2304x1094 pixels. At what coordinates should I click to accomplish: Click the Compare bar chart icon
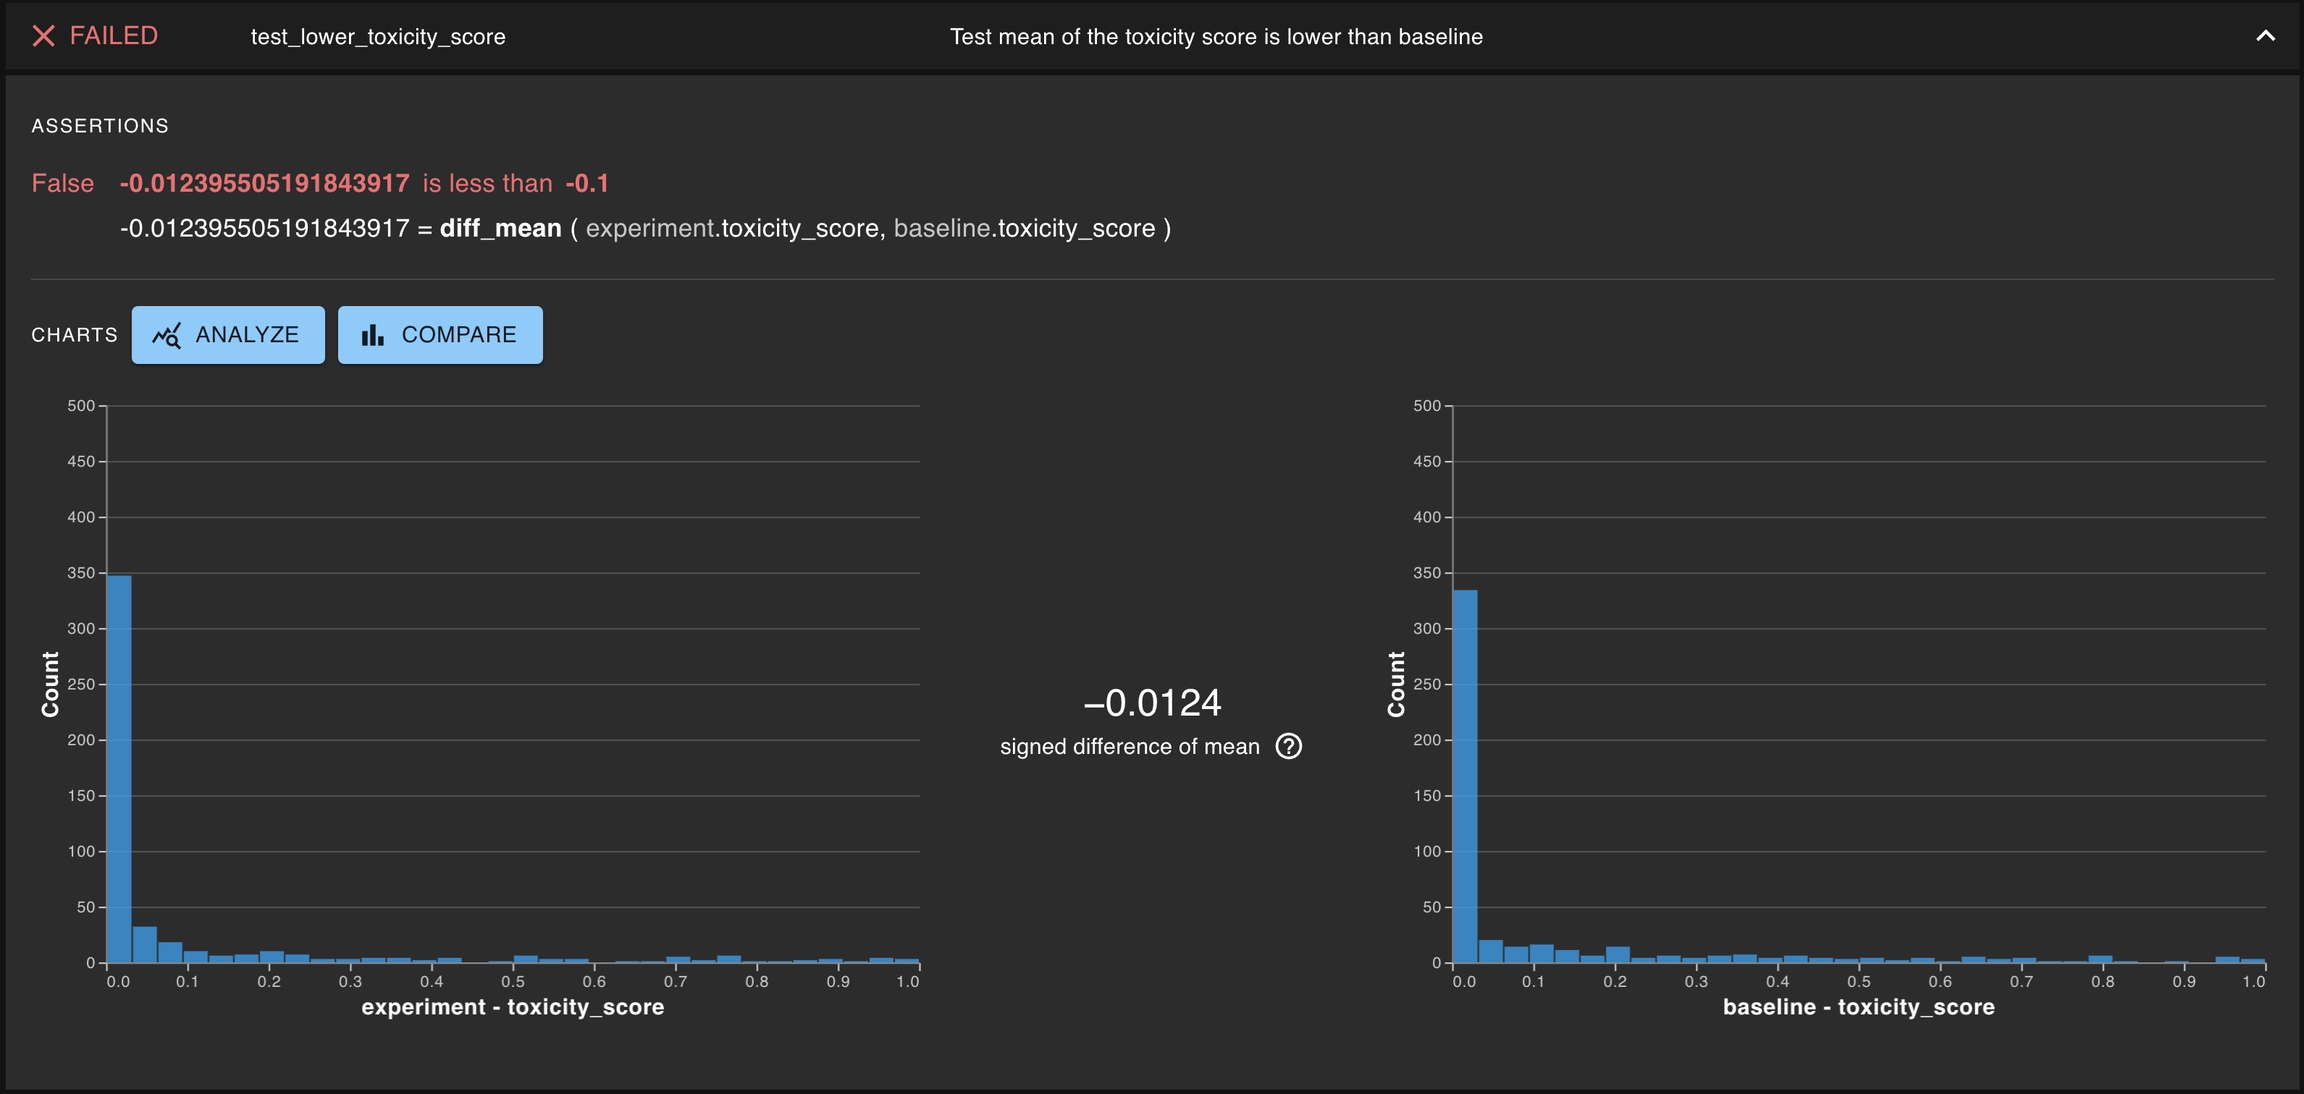click(373, 335)
